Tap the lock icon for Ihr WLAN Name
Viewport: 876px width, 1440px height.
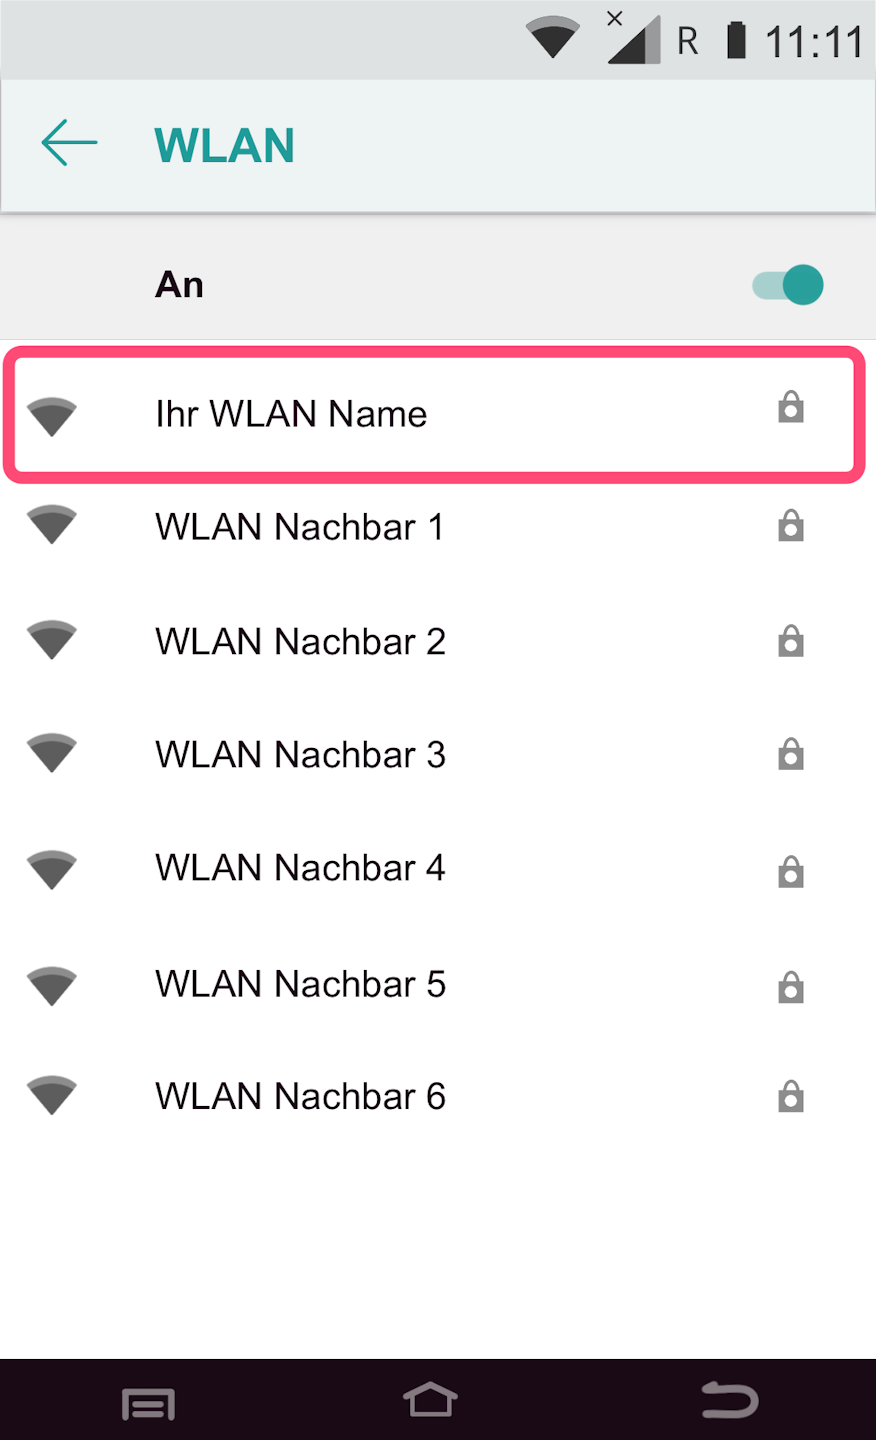(x=791, y=408)
